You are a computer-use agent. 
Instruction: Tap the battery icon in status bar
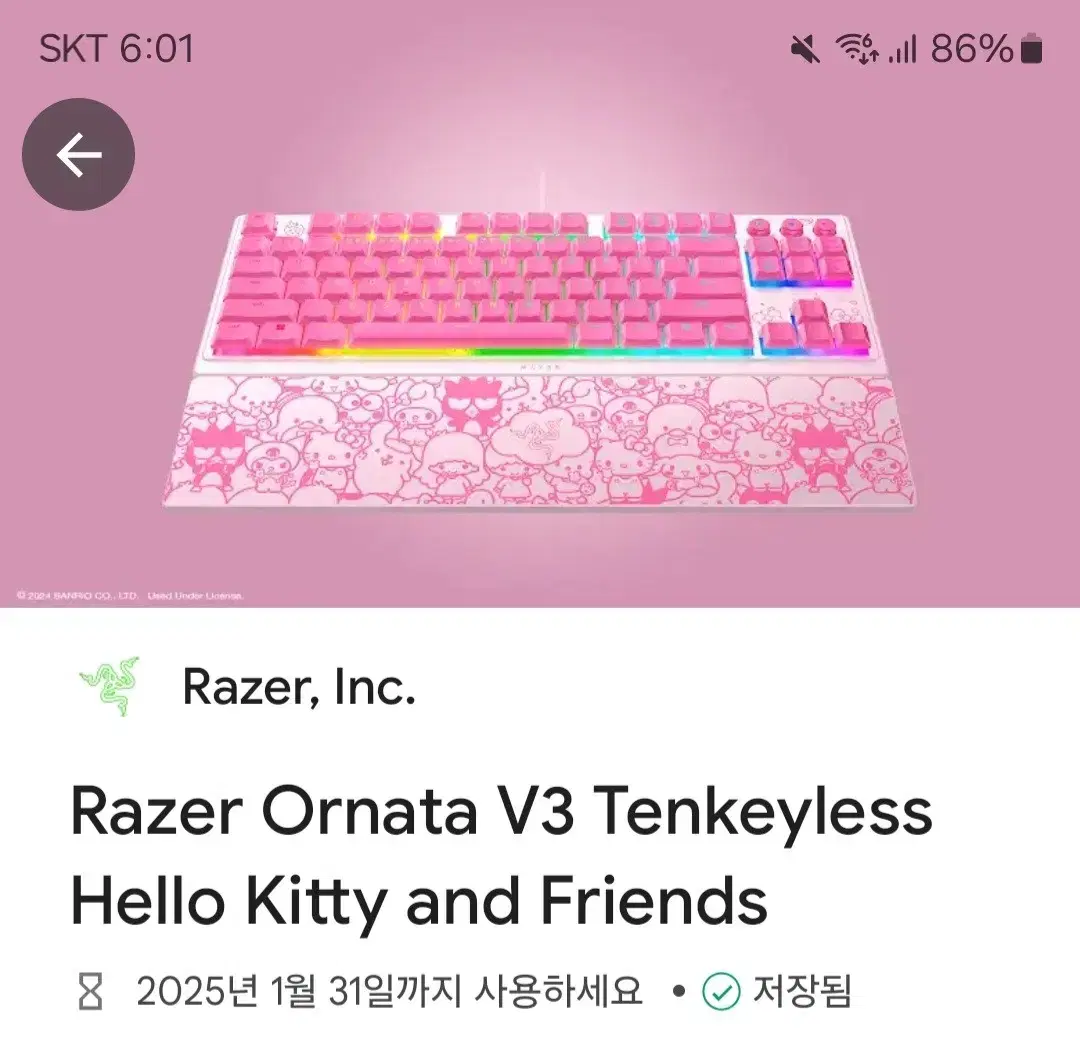point(1031,49)
